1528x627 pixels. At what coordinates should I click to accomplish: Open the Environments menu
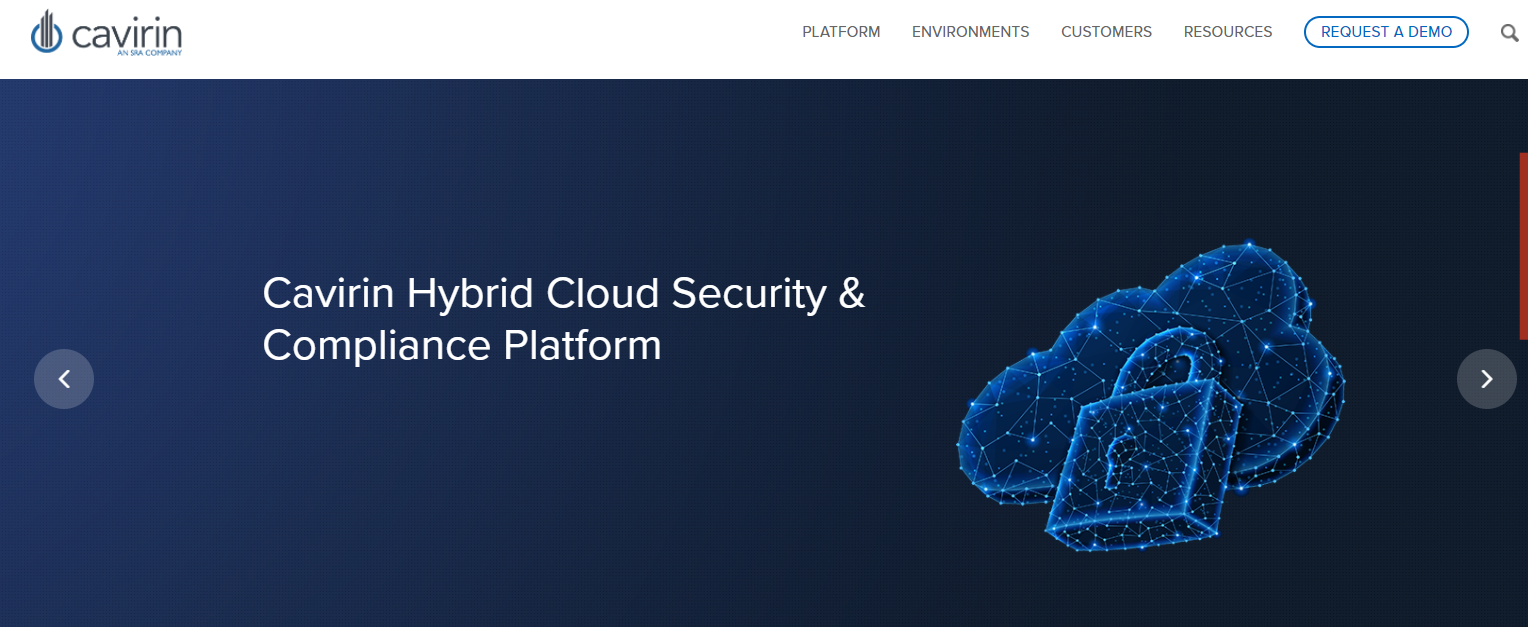pos(970,32)
